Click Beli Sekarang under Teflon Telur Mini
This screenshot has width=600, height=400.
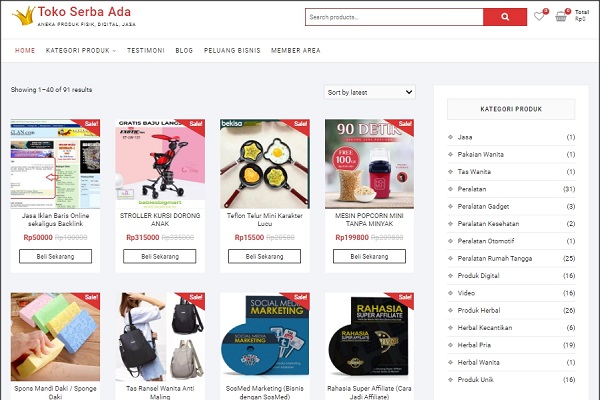point(264,256)
